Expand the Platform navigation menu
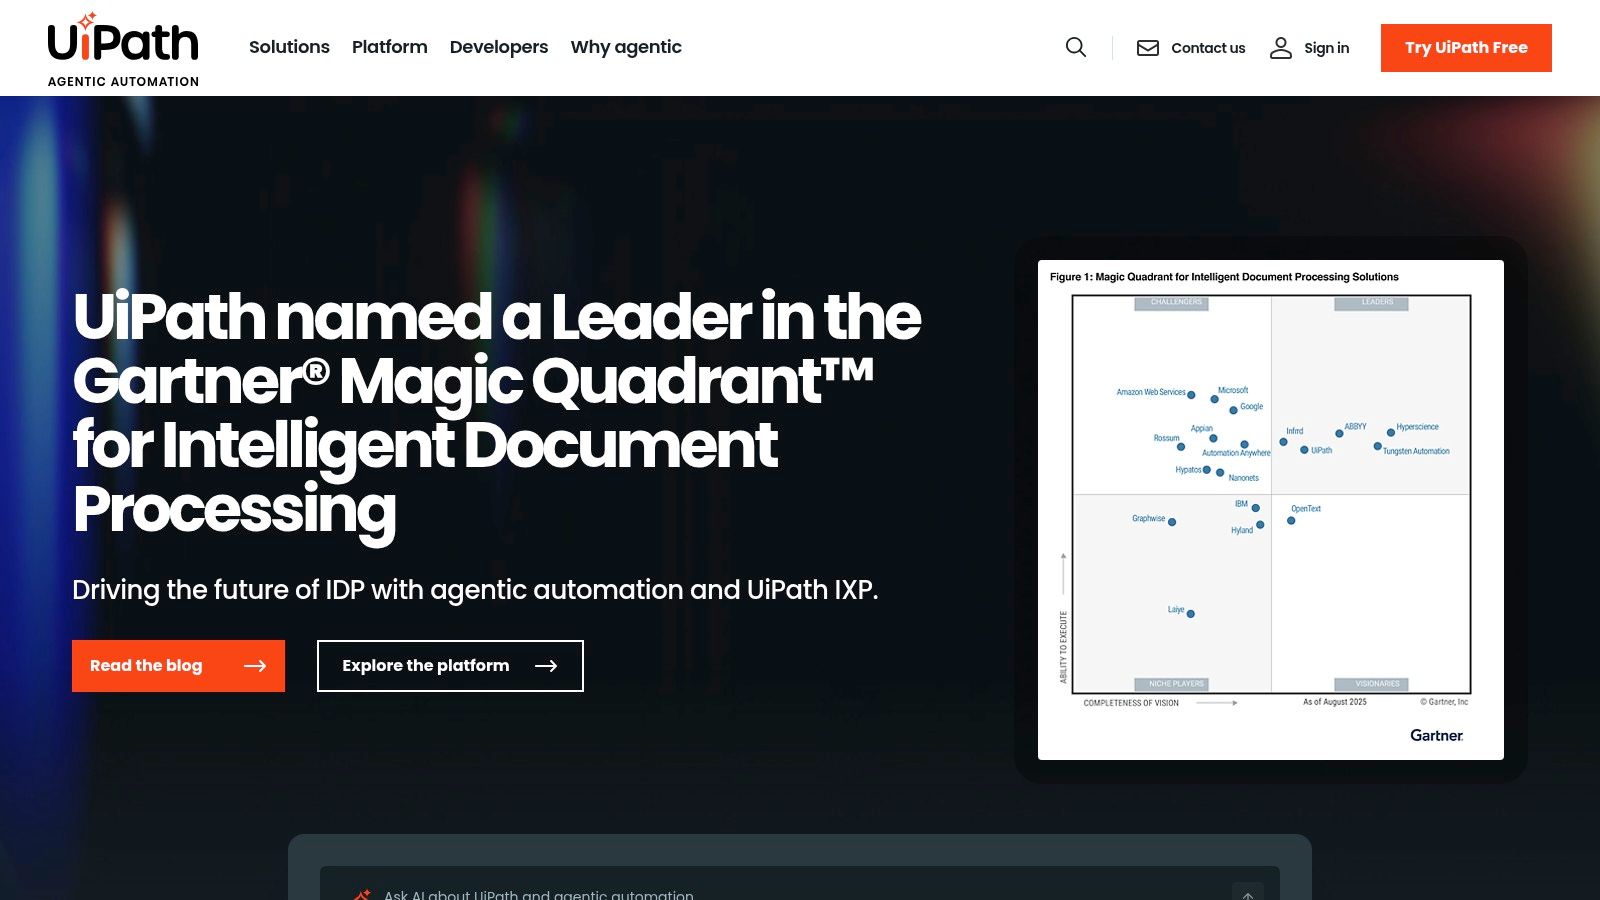The height and width of the screenshot is (900, 1600). point(389,47)
